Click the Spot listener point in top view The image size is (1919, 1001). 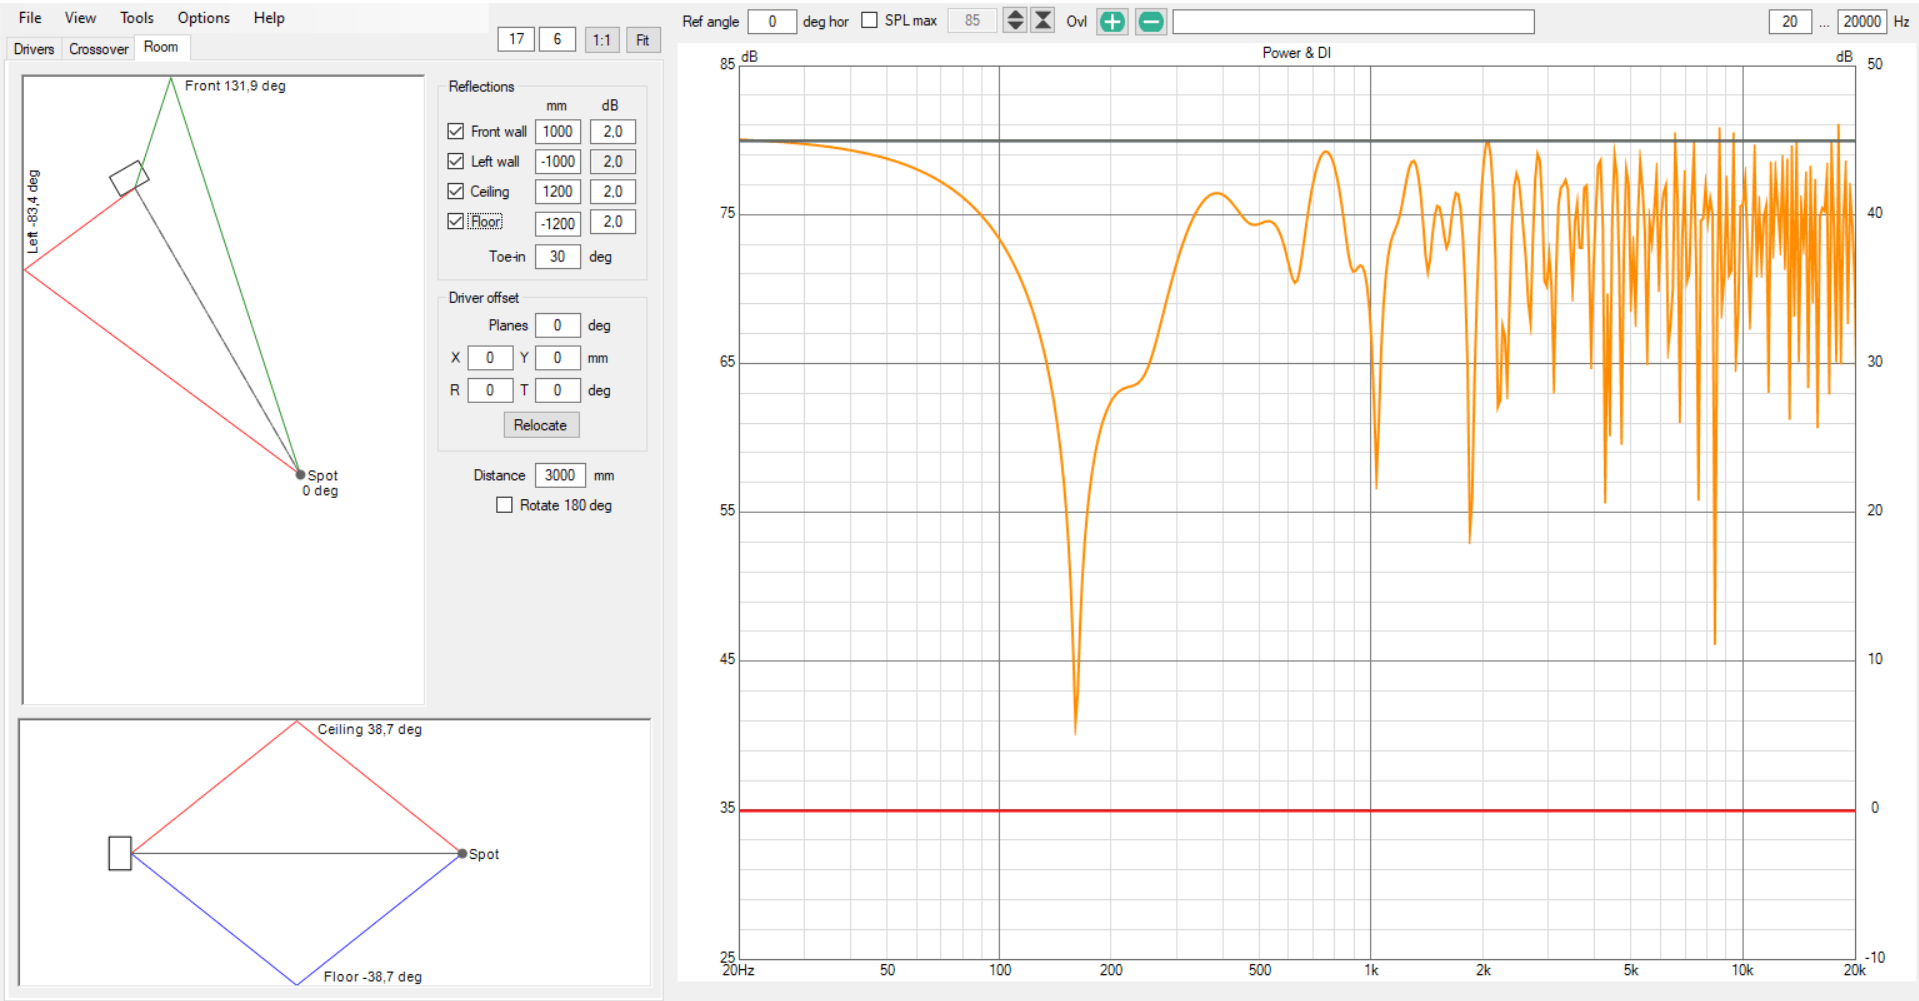(300, 474)
